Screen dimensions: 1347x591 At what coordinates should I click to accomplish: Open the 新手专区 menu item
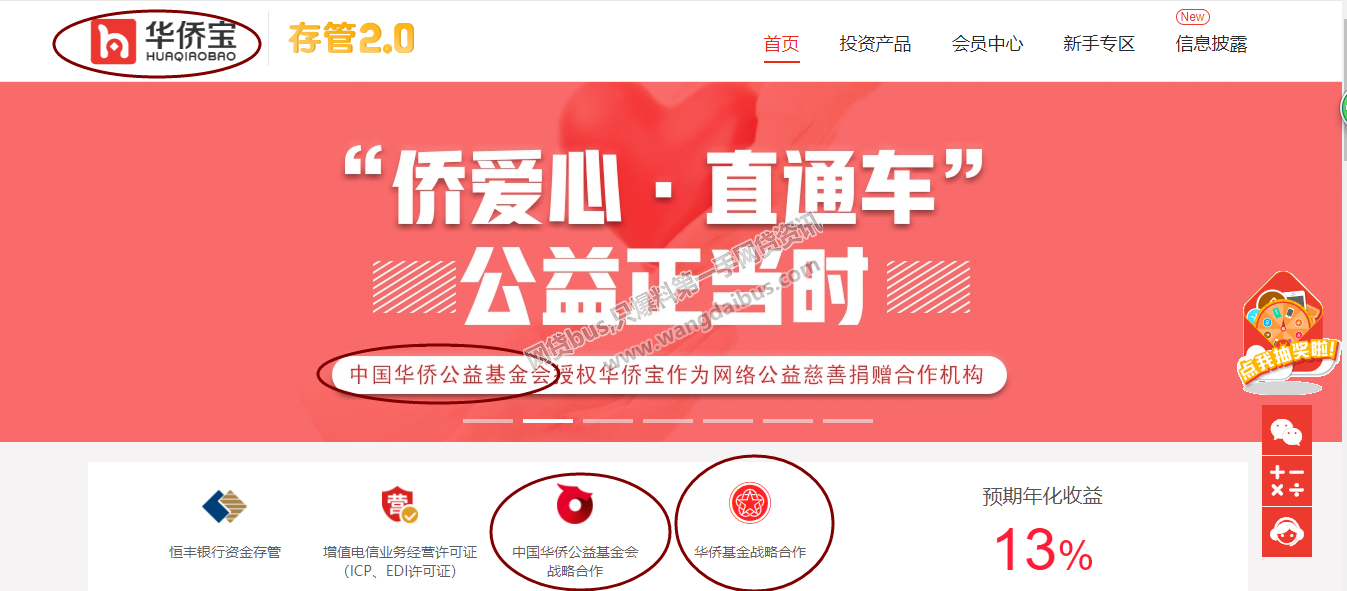coord(1099,44)
